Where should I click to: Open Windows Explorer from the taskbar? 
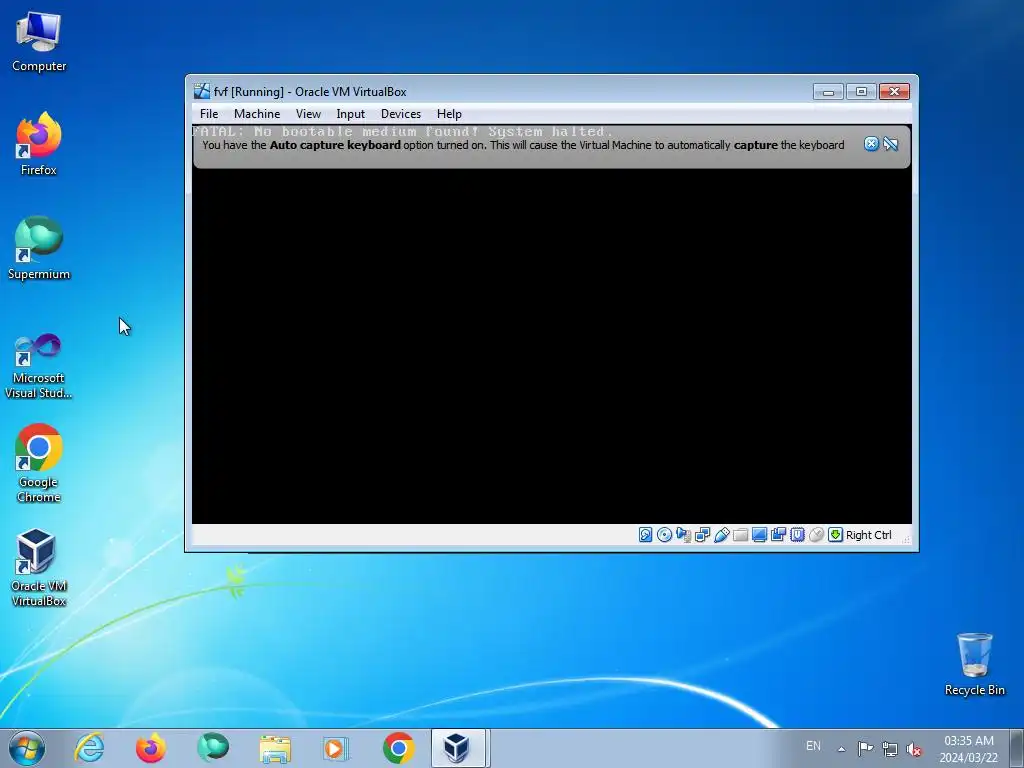click(275, 748)
